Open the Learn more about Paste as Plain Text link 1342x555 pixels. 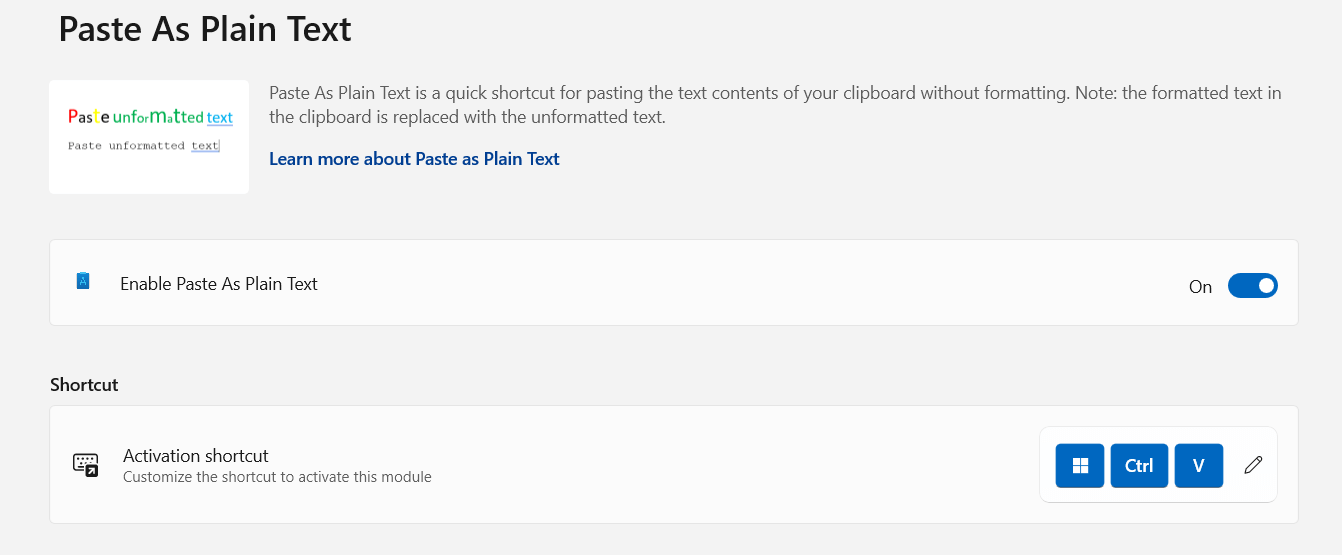point(414,159)
